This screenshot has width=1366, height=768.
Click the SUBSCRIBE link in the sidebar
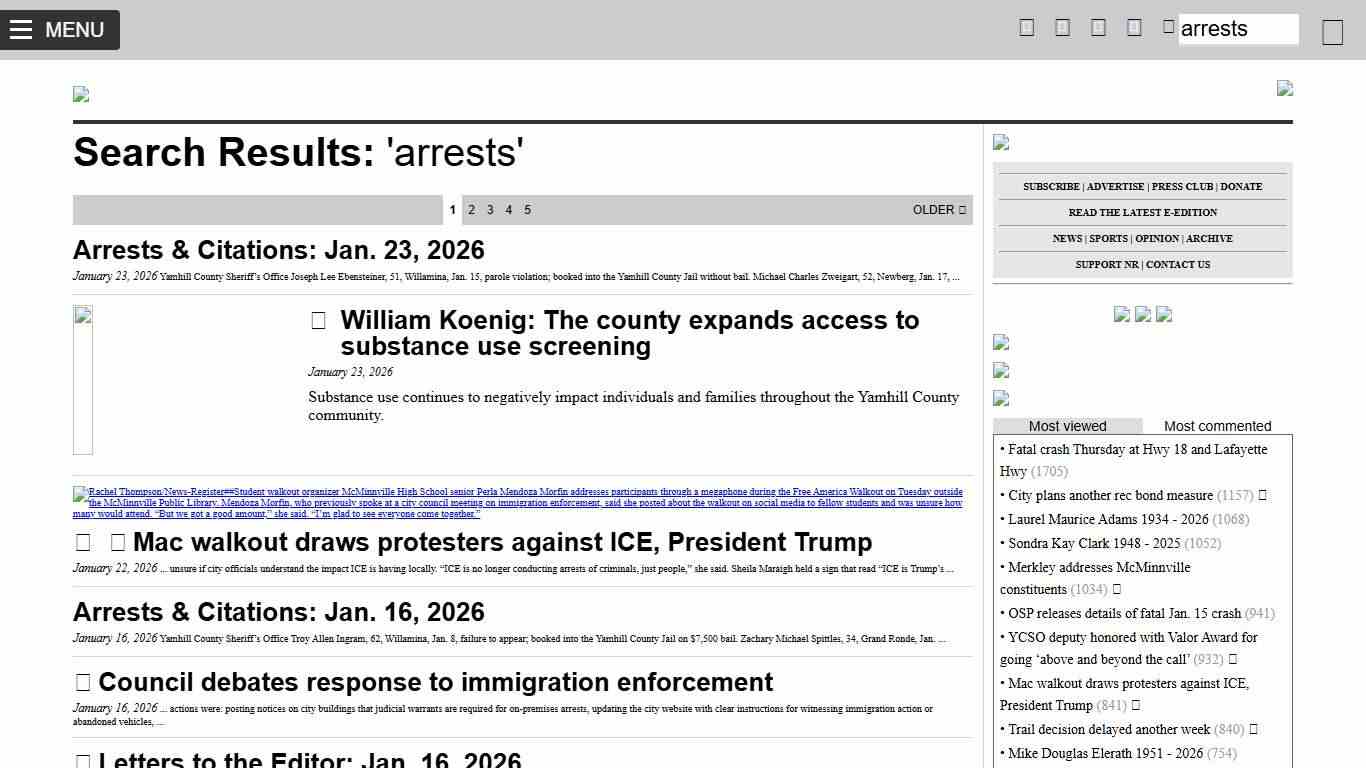click(x=1050, y=187)
